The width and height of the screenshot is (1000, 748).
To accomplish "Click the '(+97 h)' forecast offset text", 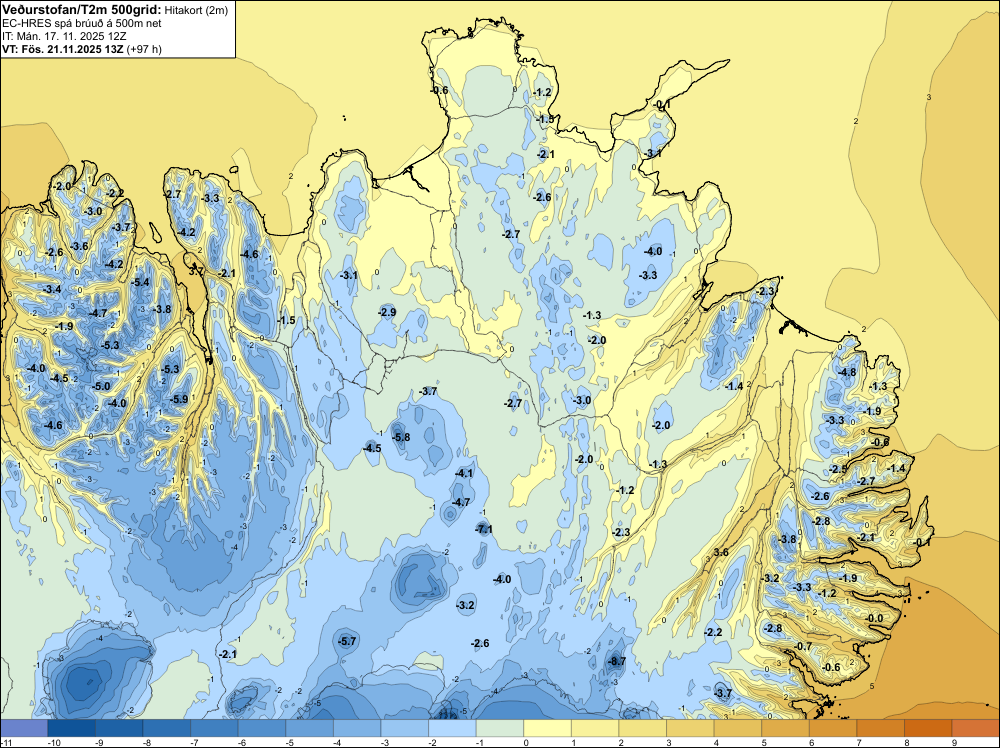I will coord(144,49).
